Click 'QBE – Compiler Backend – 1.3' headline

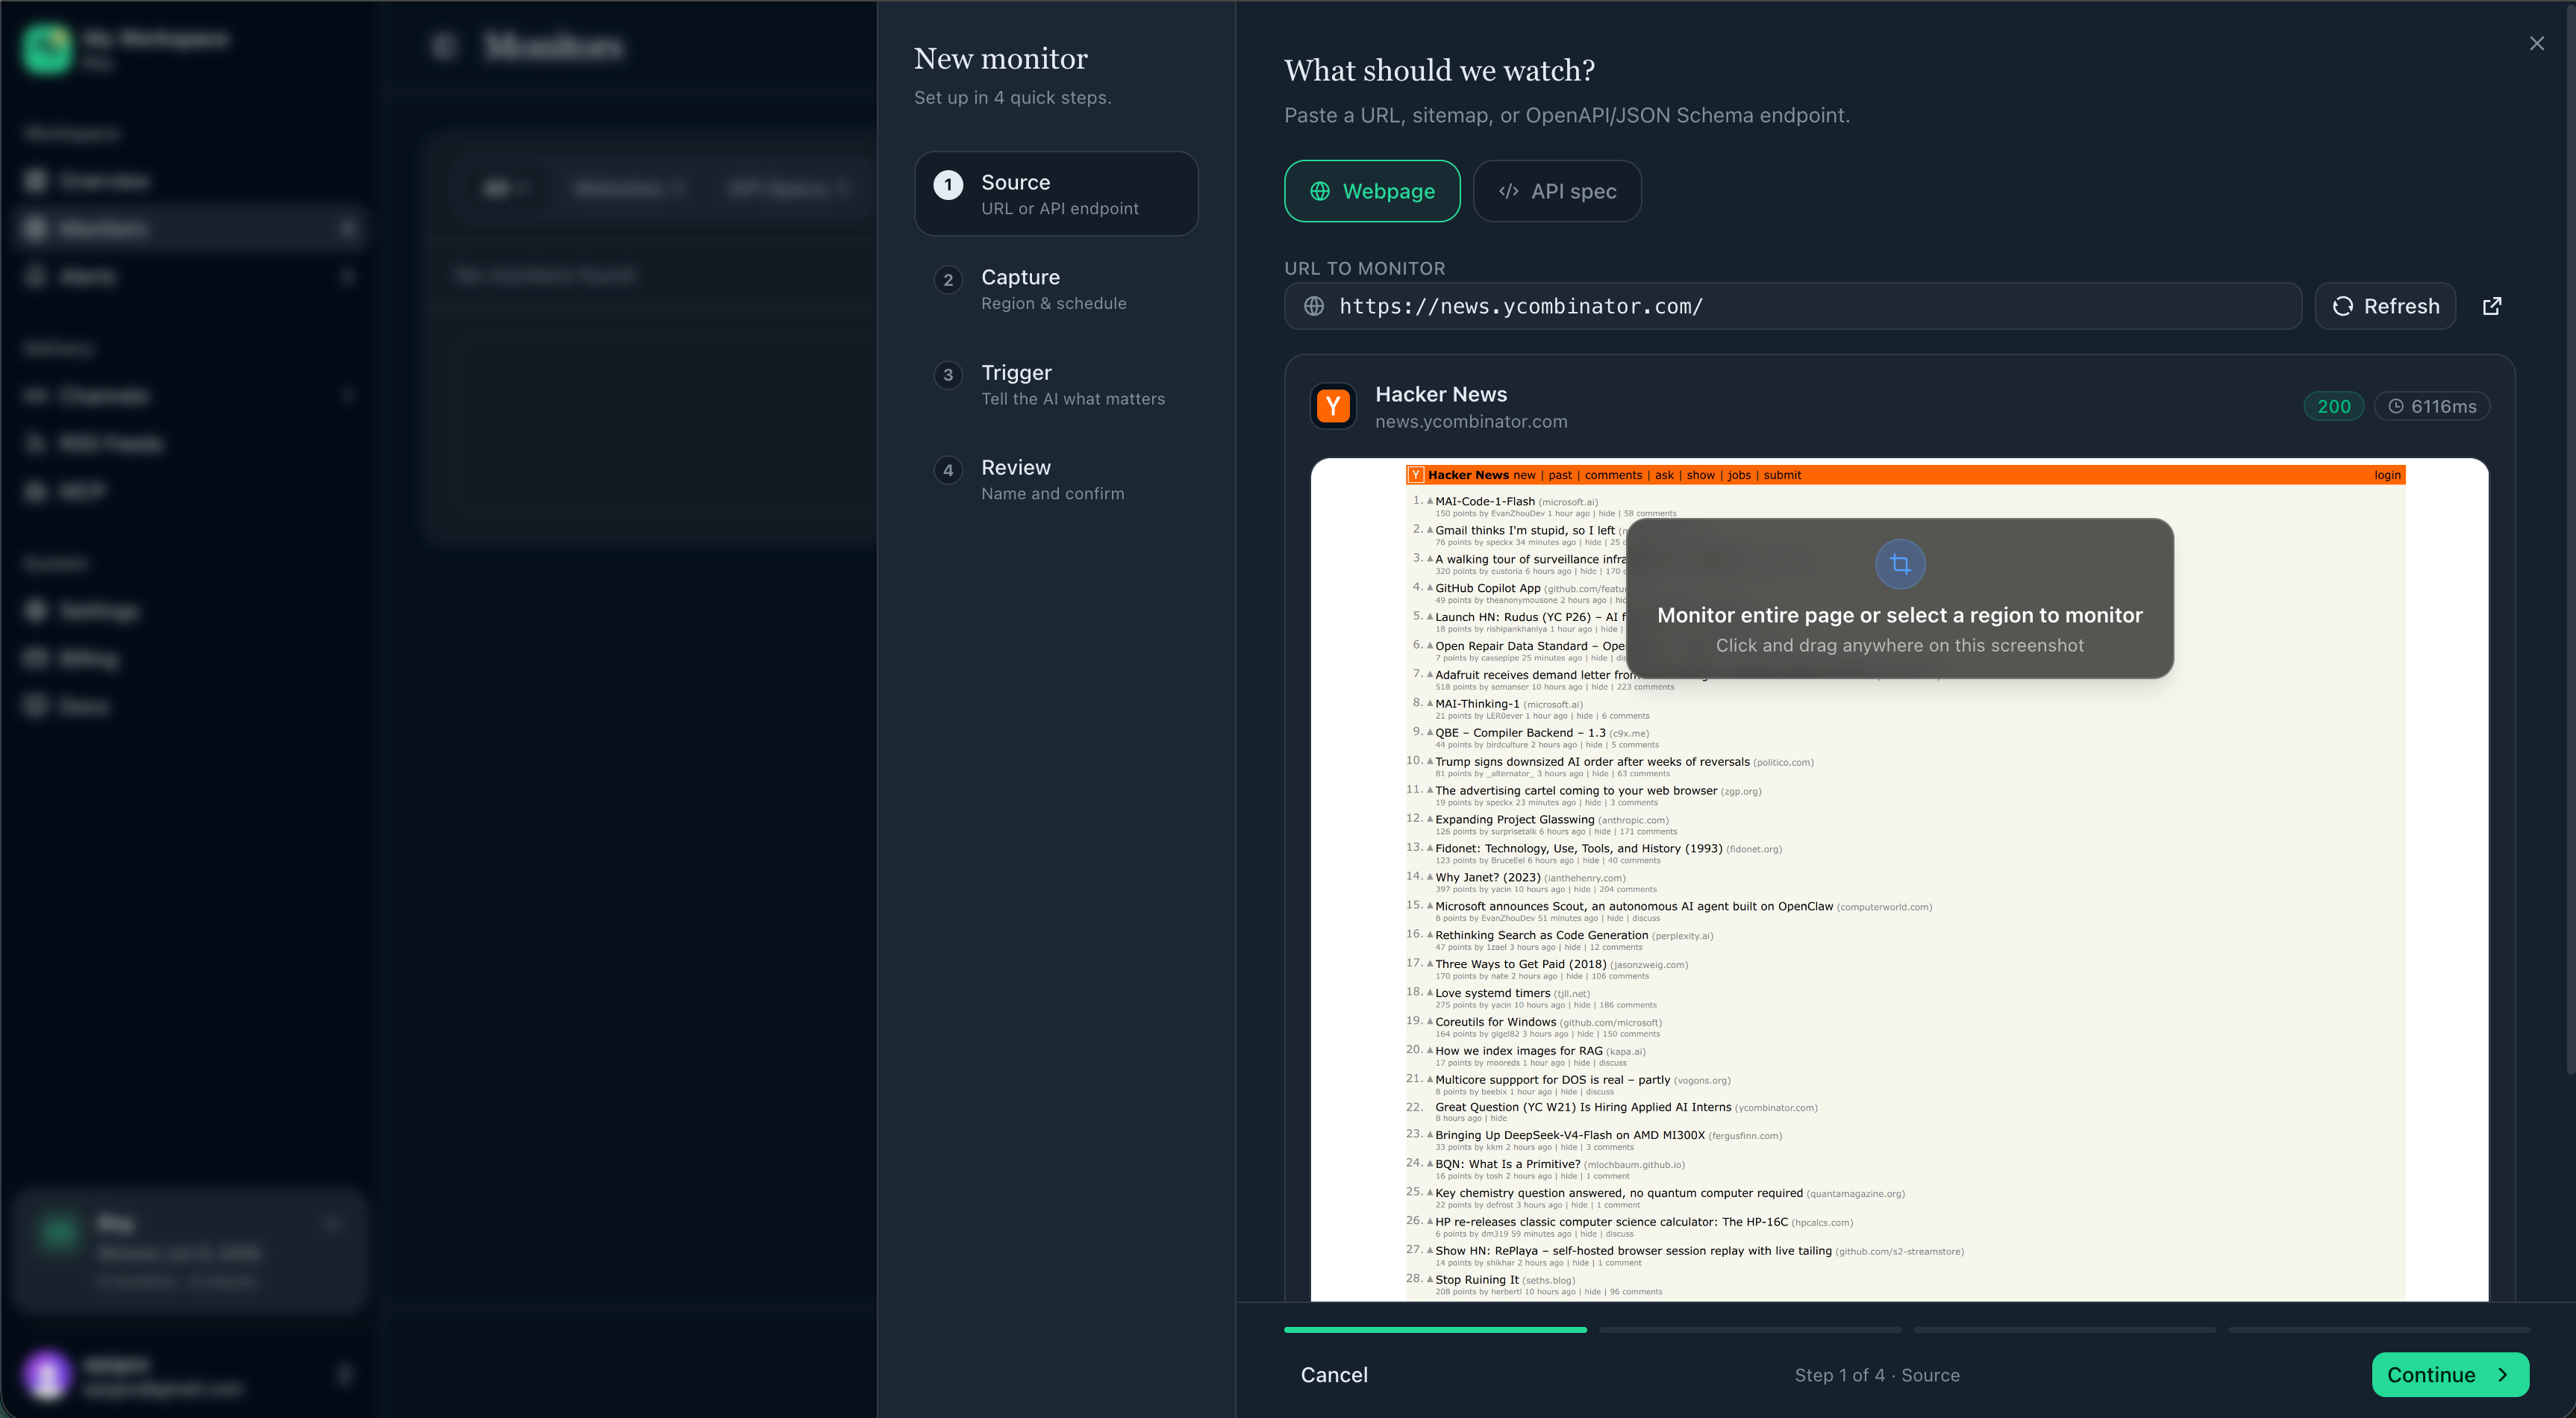[1520, 733]
